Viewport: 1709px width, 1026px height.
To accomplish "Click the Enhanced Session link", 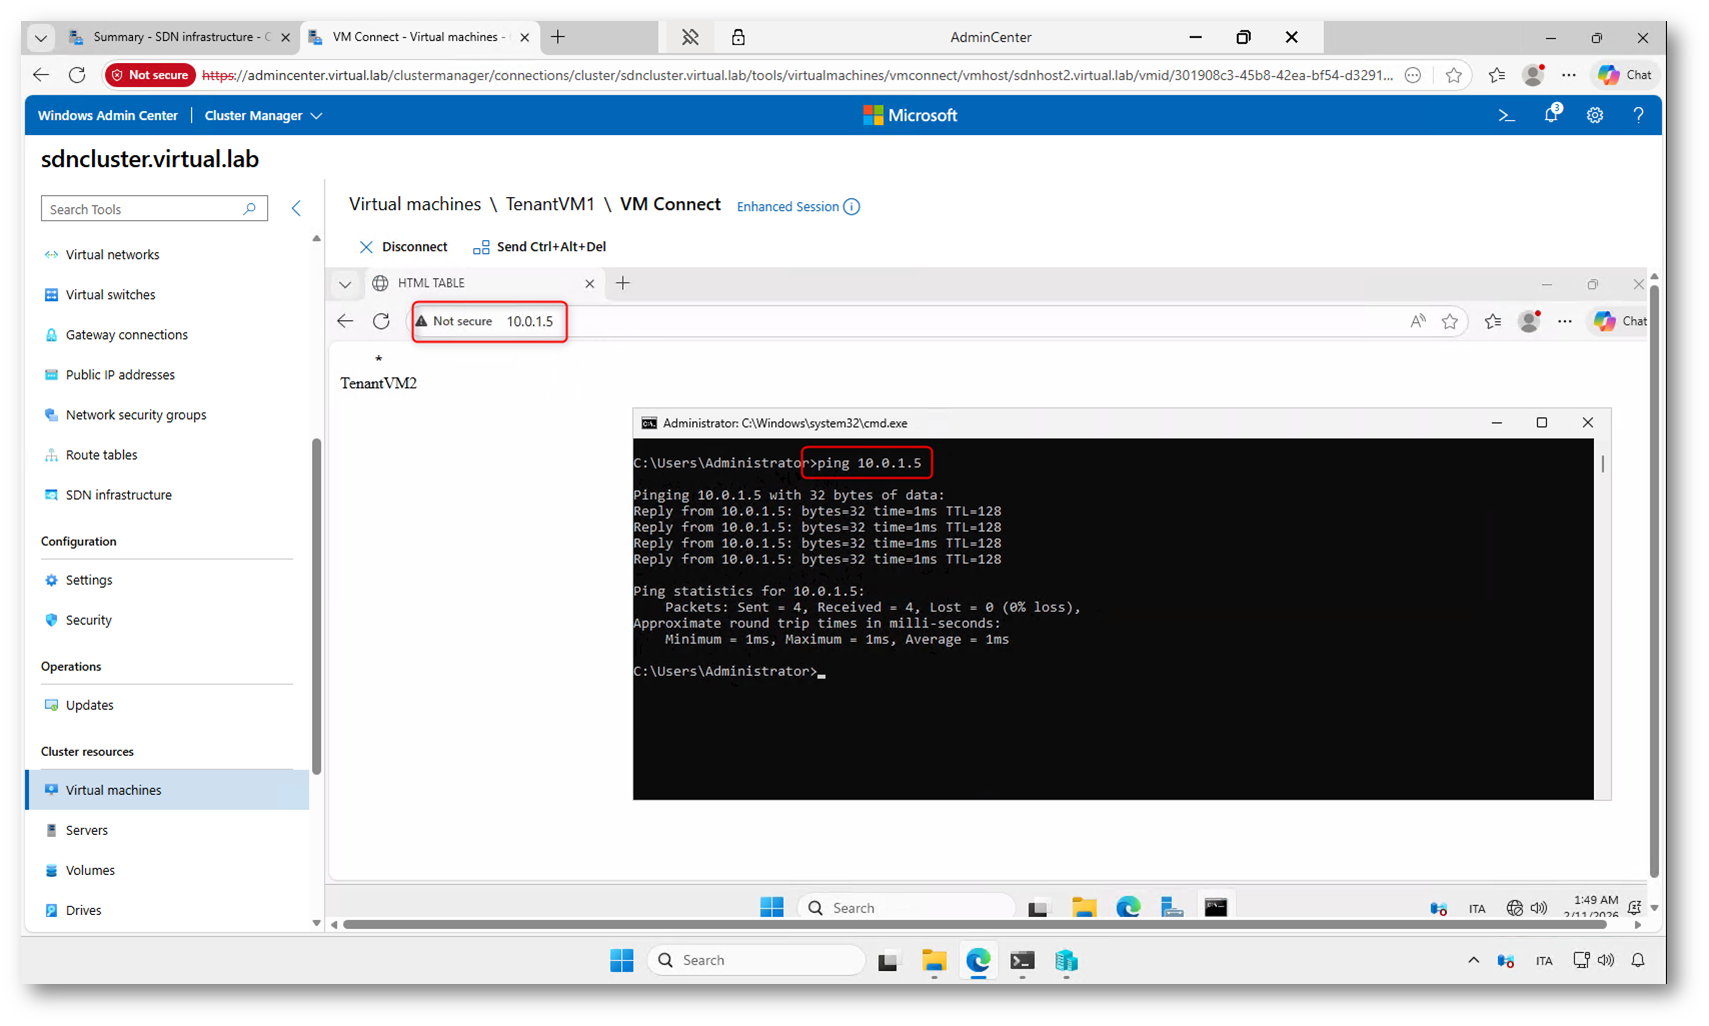I will pos(788,207).
